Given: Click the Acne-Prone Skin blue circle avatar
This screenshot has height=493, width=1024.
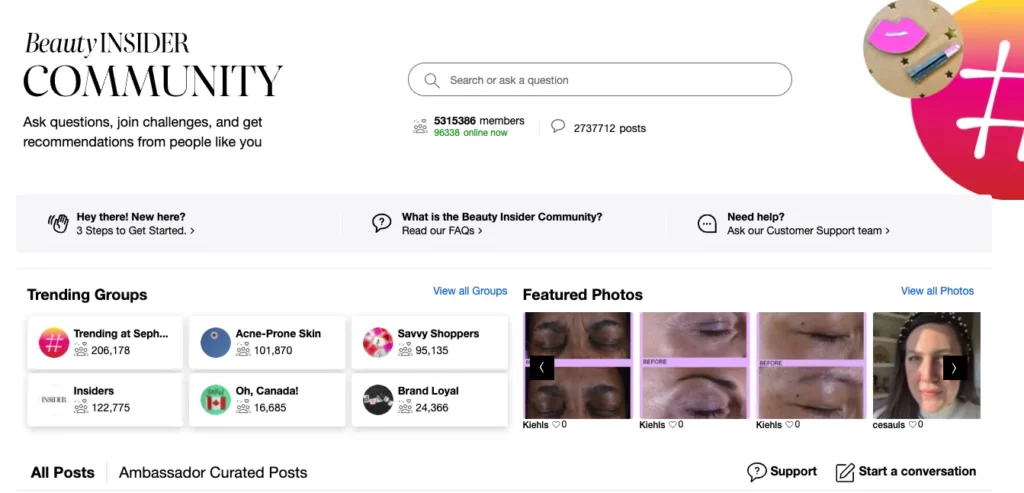Looking at the screenshot, I should point(216,342).
